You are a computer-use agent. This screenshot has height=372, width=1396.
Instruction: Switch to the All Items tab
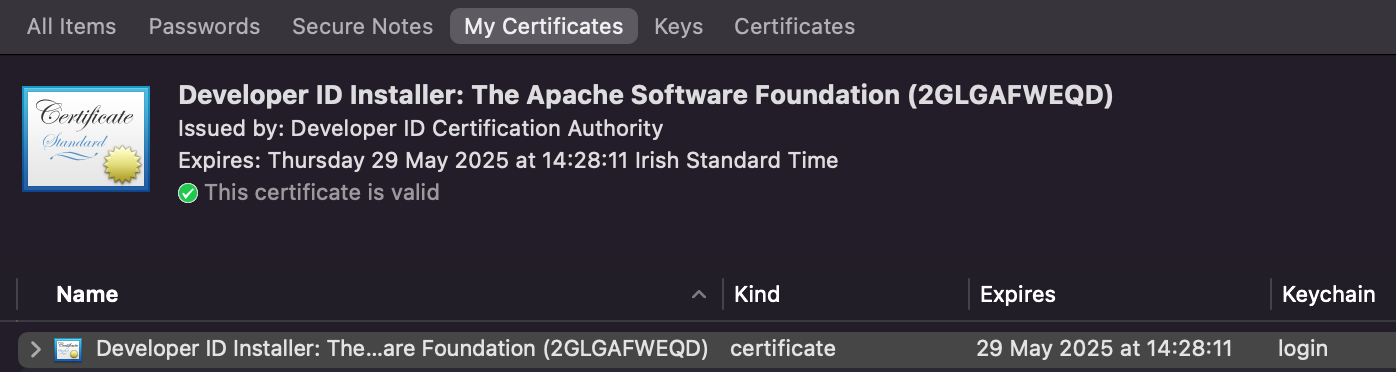71,27
